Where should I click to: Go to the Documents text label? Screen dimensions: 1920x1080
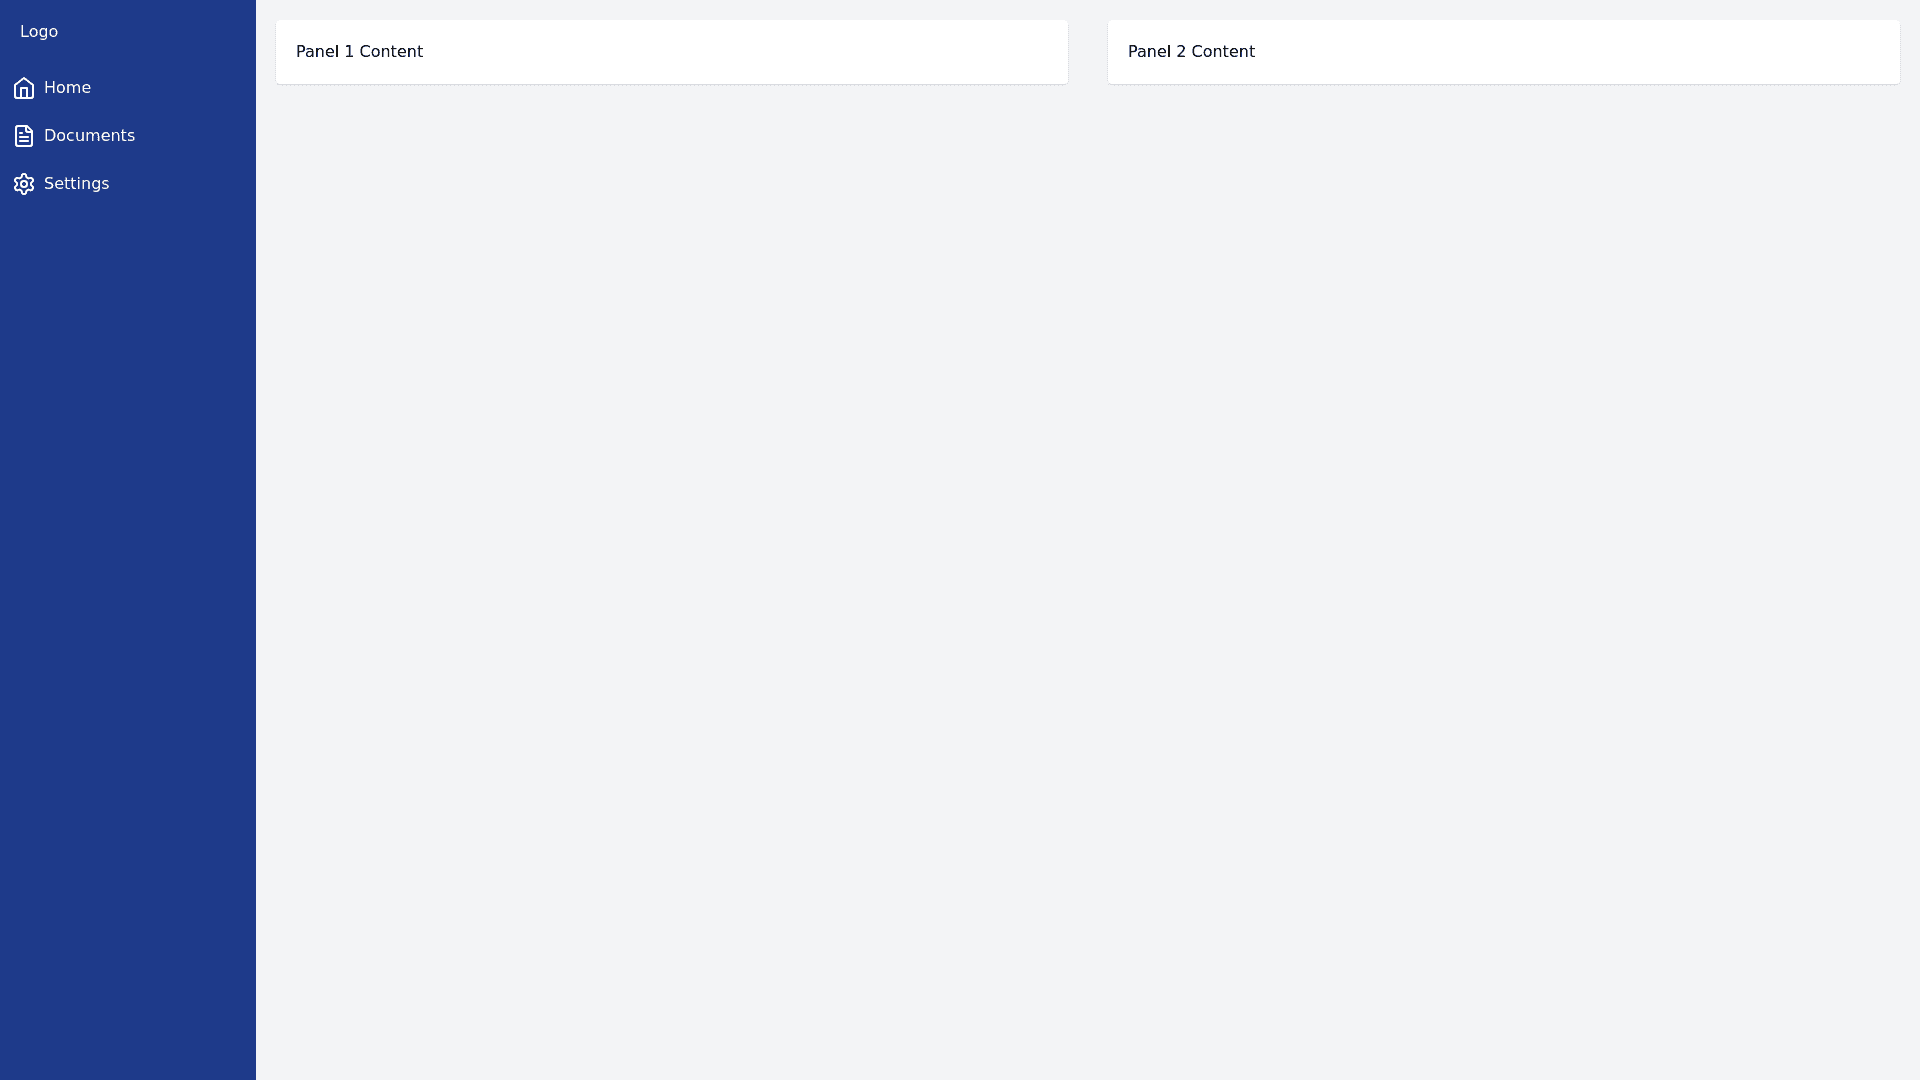(89, 136)
